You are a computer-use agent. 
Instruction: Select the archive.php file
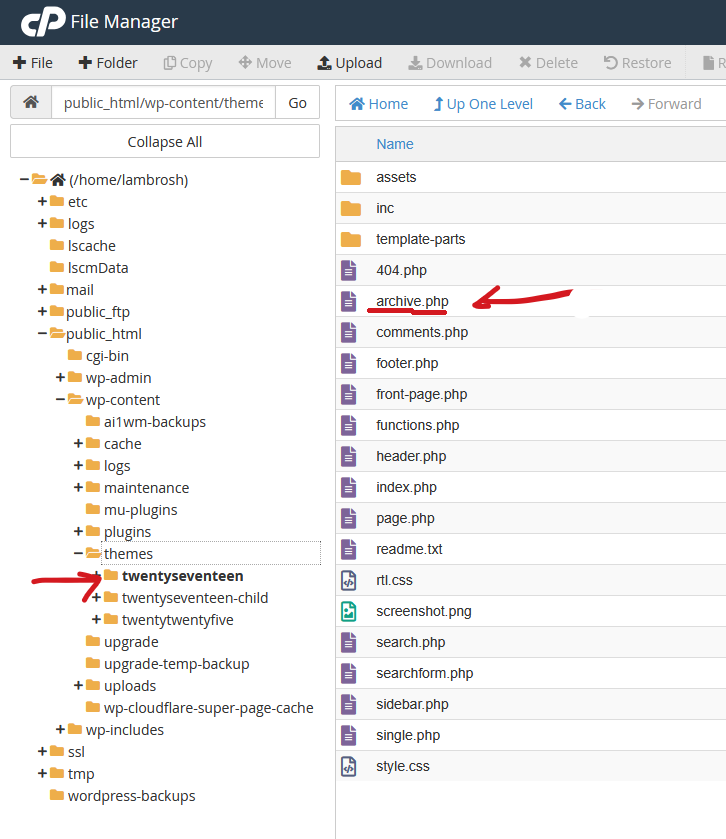click(x=412, y=301)
